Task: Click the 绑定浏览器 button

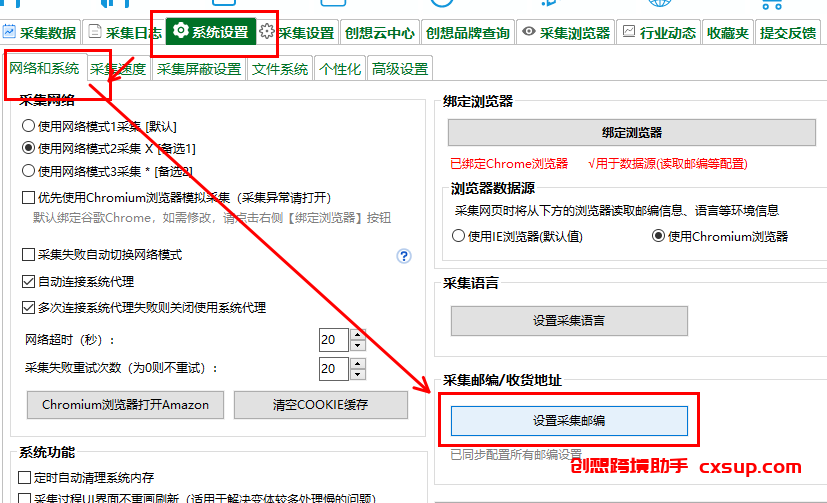Action: pyautogui.click(x=632, y=133)
